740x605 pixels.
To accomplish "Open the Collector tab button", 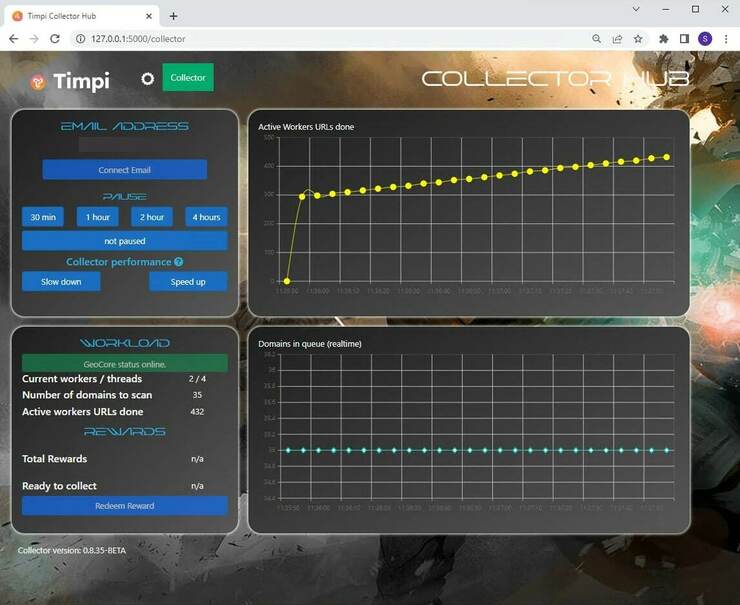I will [188, 77].
